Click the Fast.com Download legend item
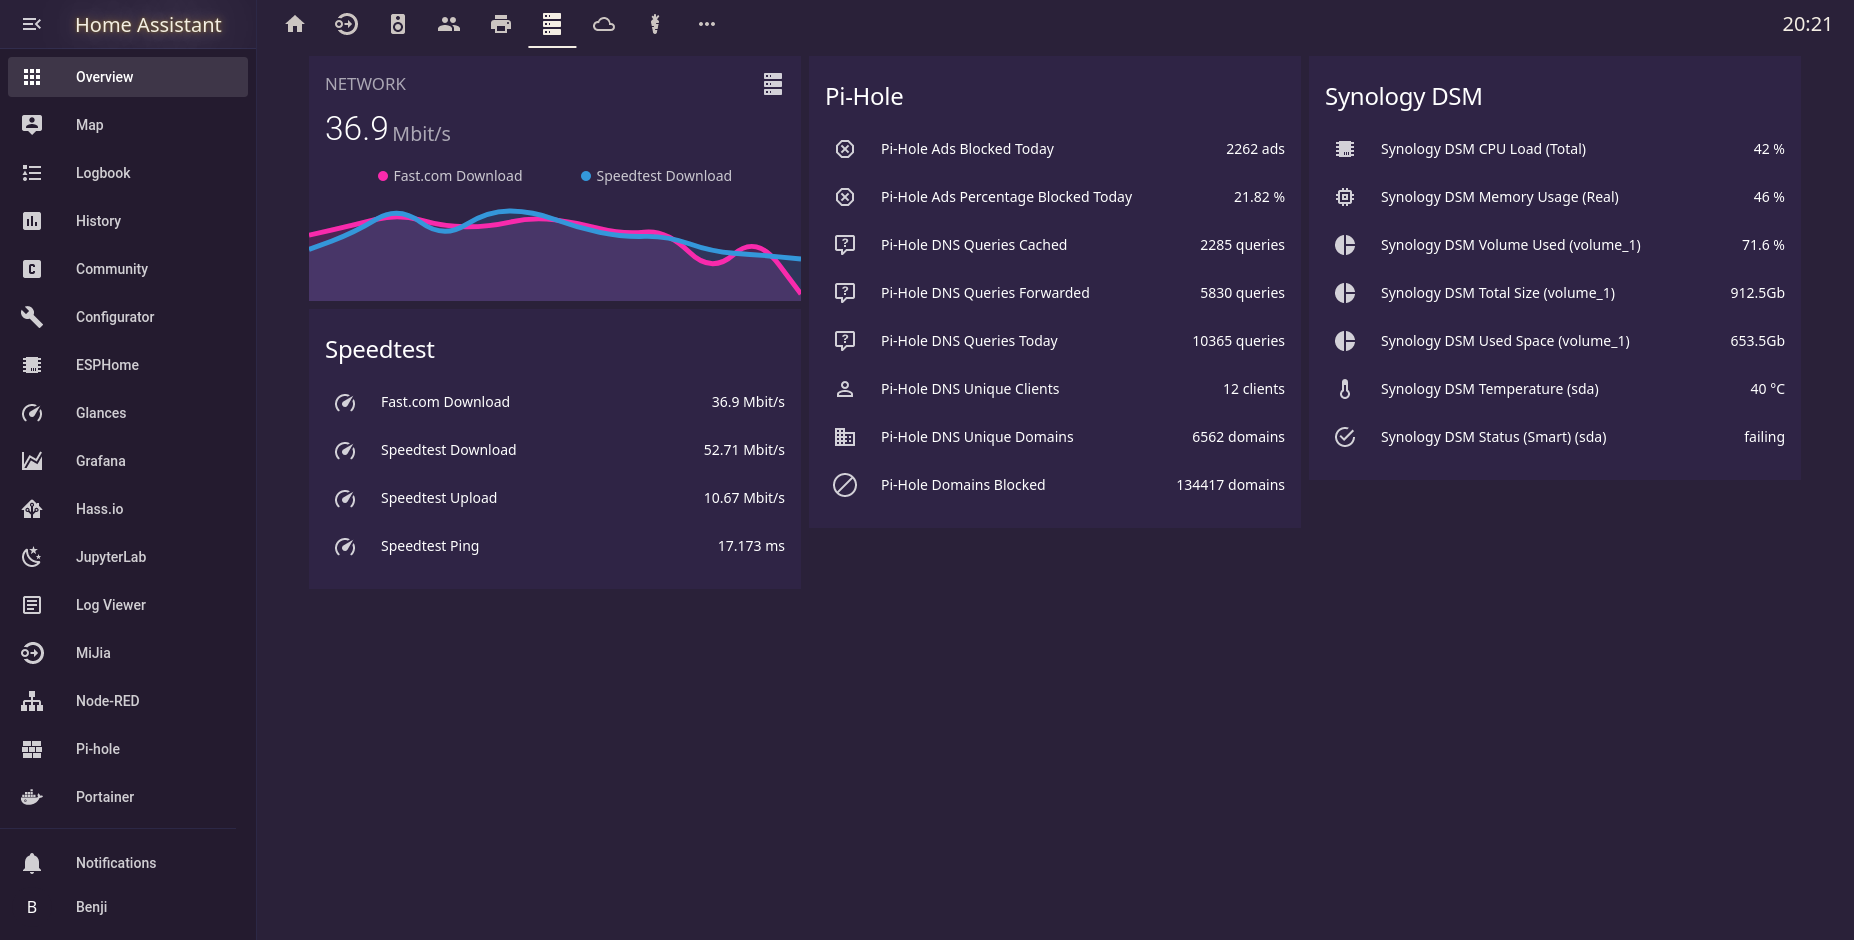 tap(450, 176)
